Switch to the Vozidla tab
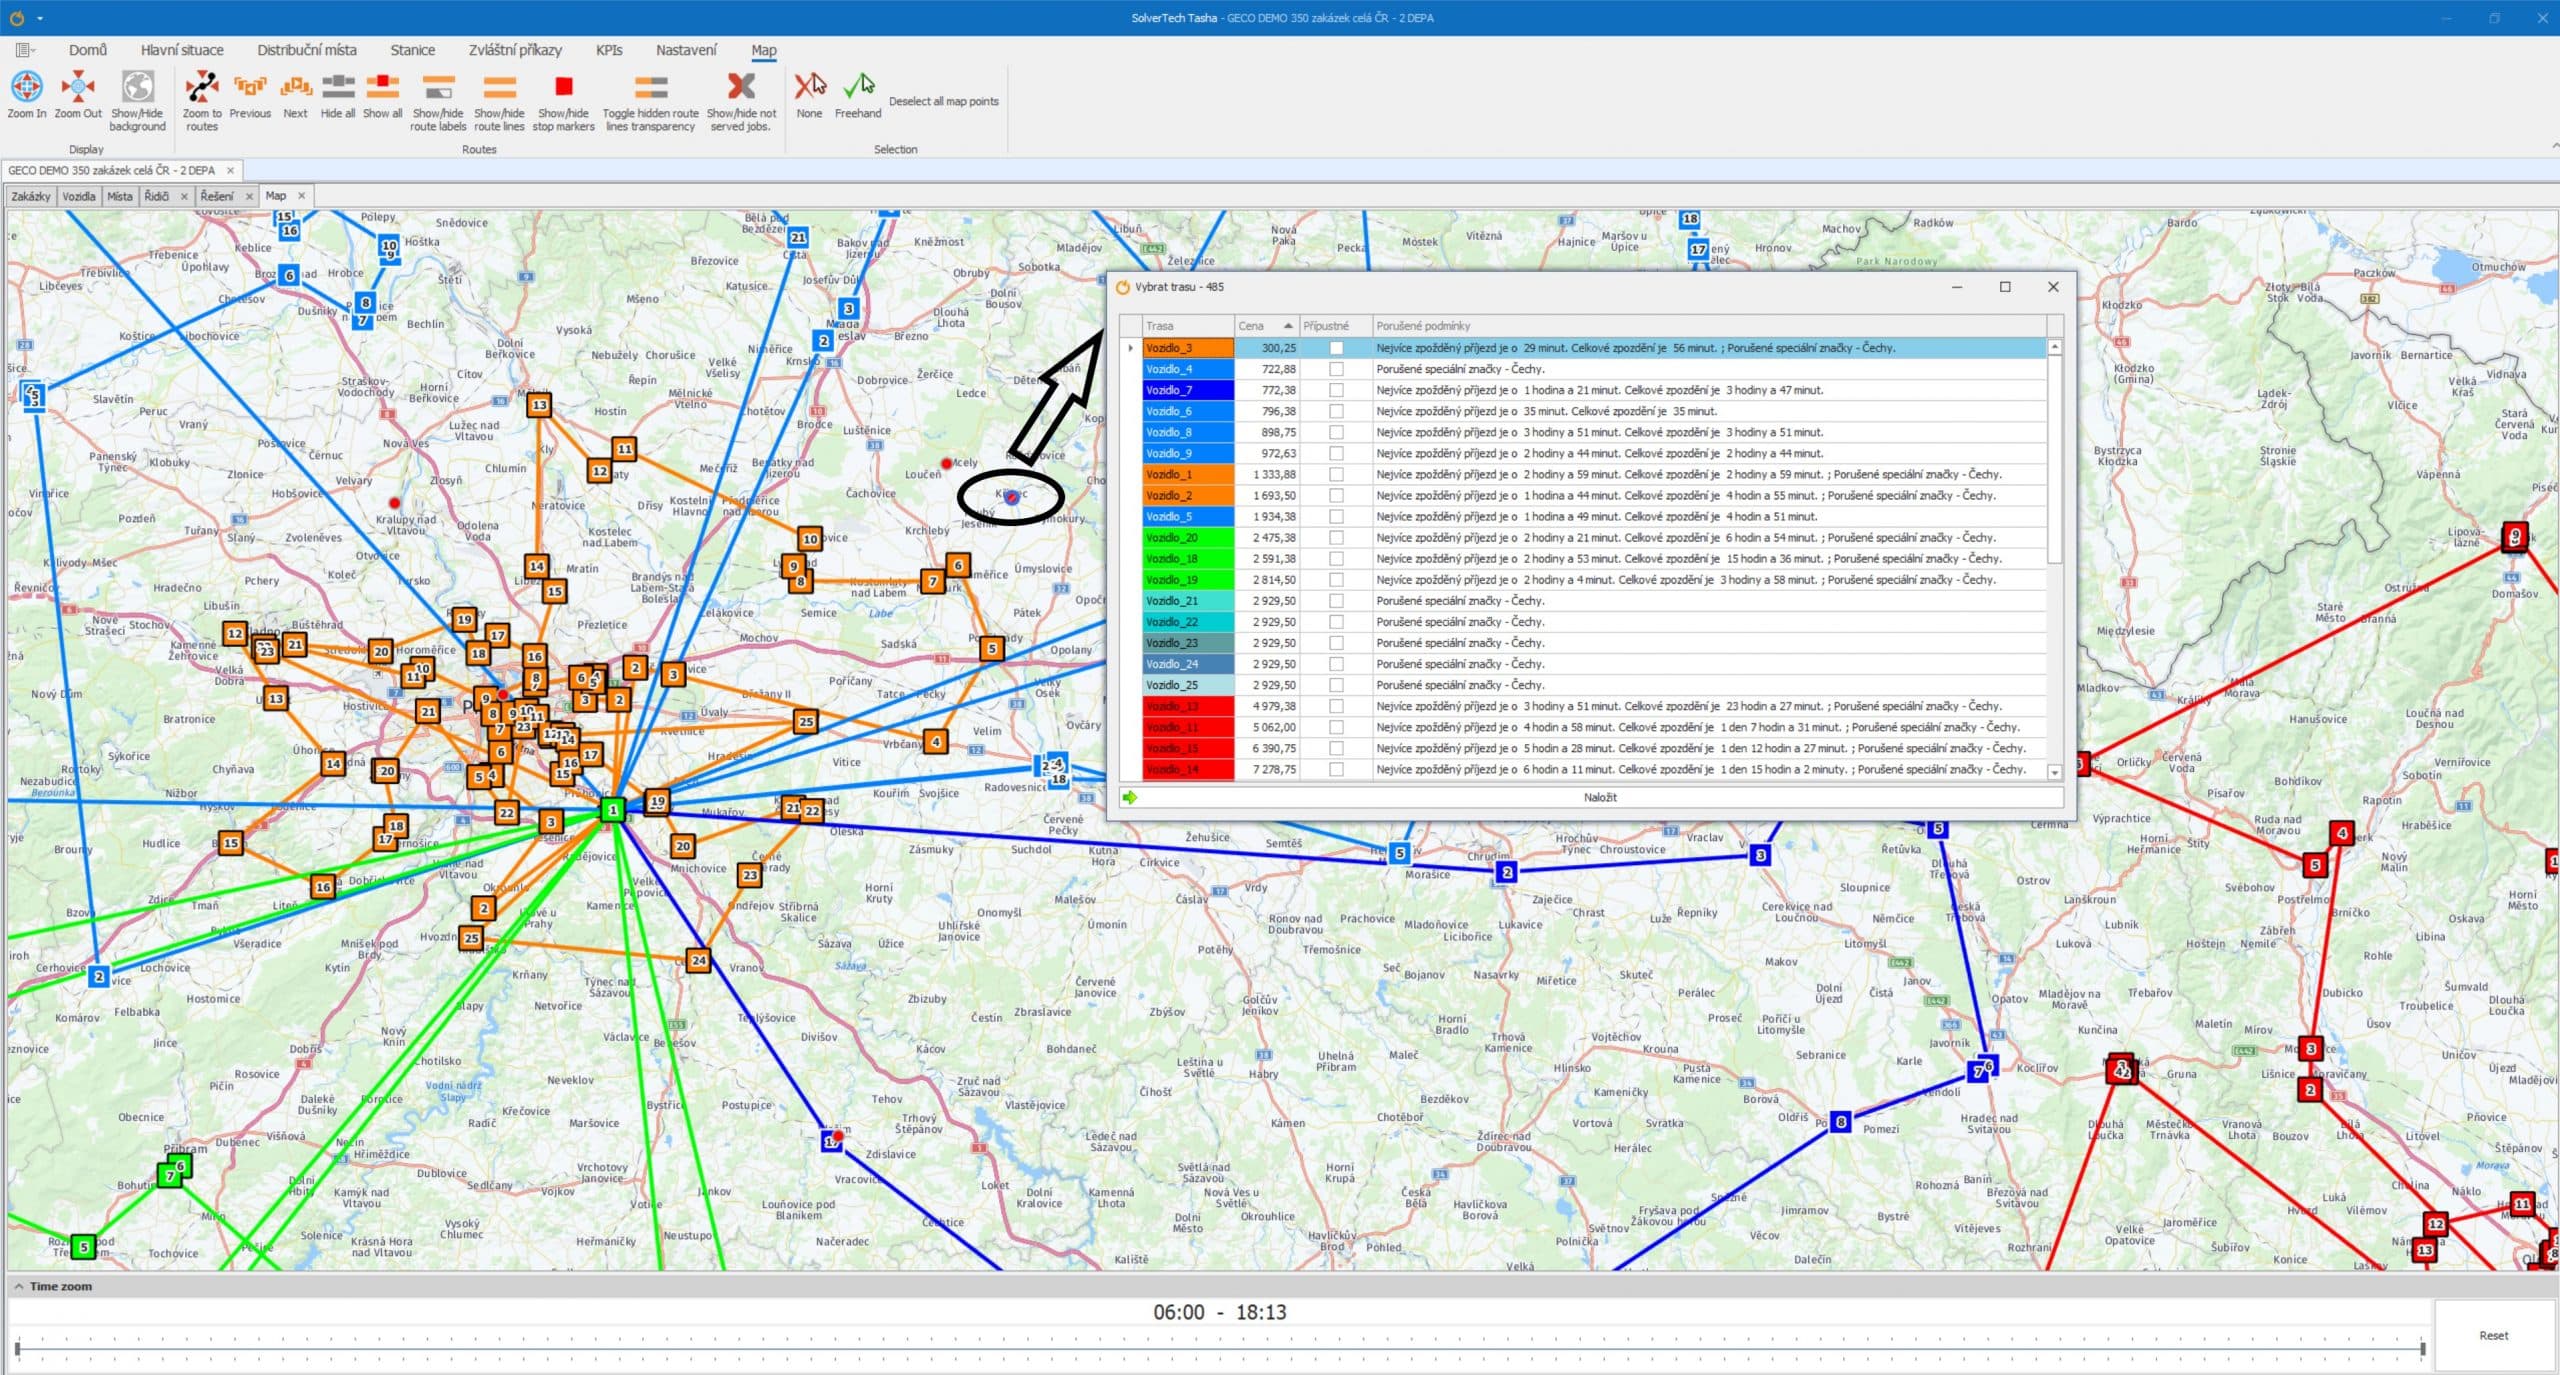Screen dimensions: 2560x1375 (x=79, y=196)
